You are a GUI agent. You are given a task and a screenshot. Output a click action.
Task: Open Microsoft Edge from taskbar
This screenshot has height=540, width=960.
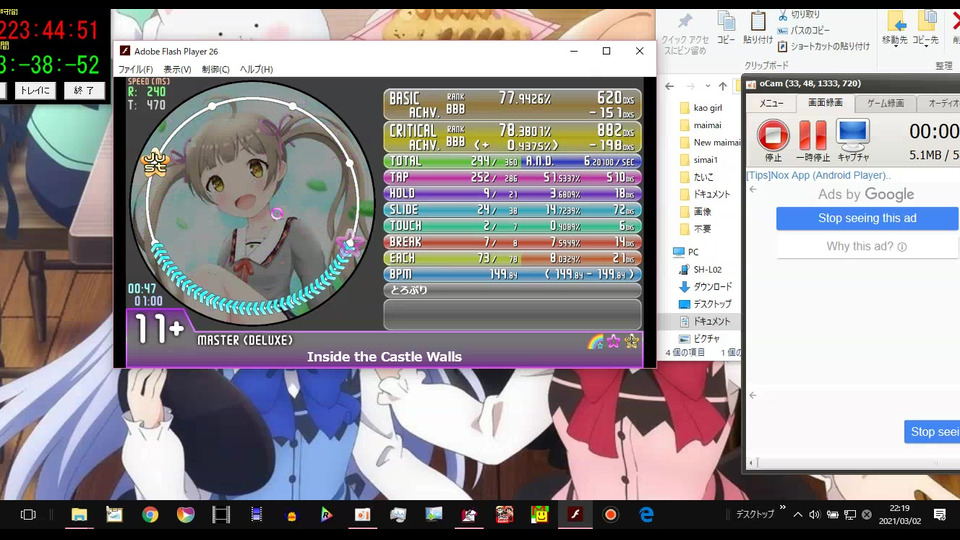pyautogui.click(x=646, y=515)
